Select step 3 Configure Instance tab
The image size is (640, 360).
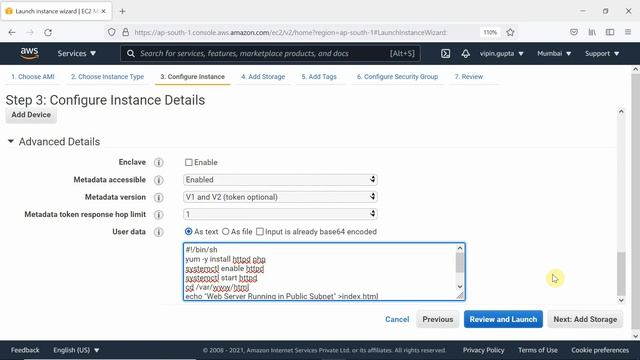(192, 77)
